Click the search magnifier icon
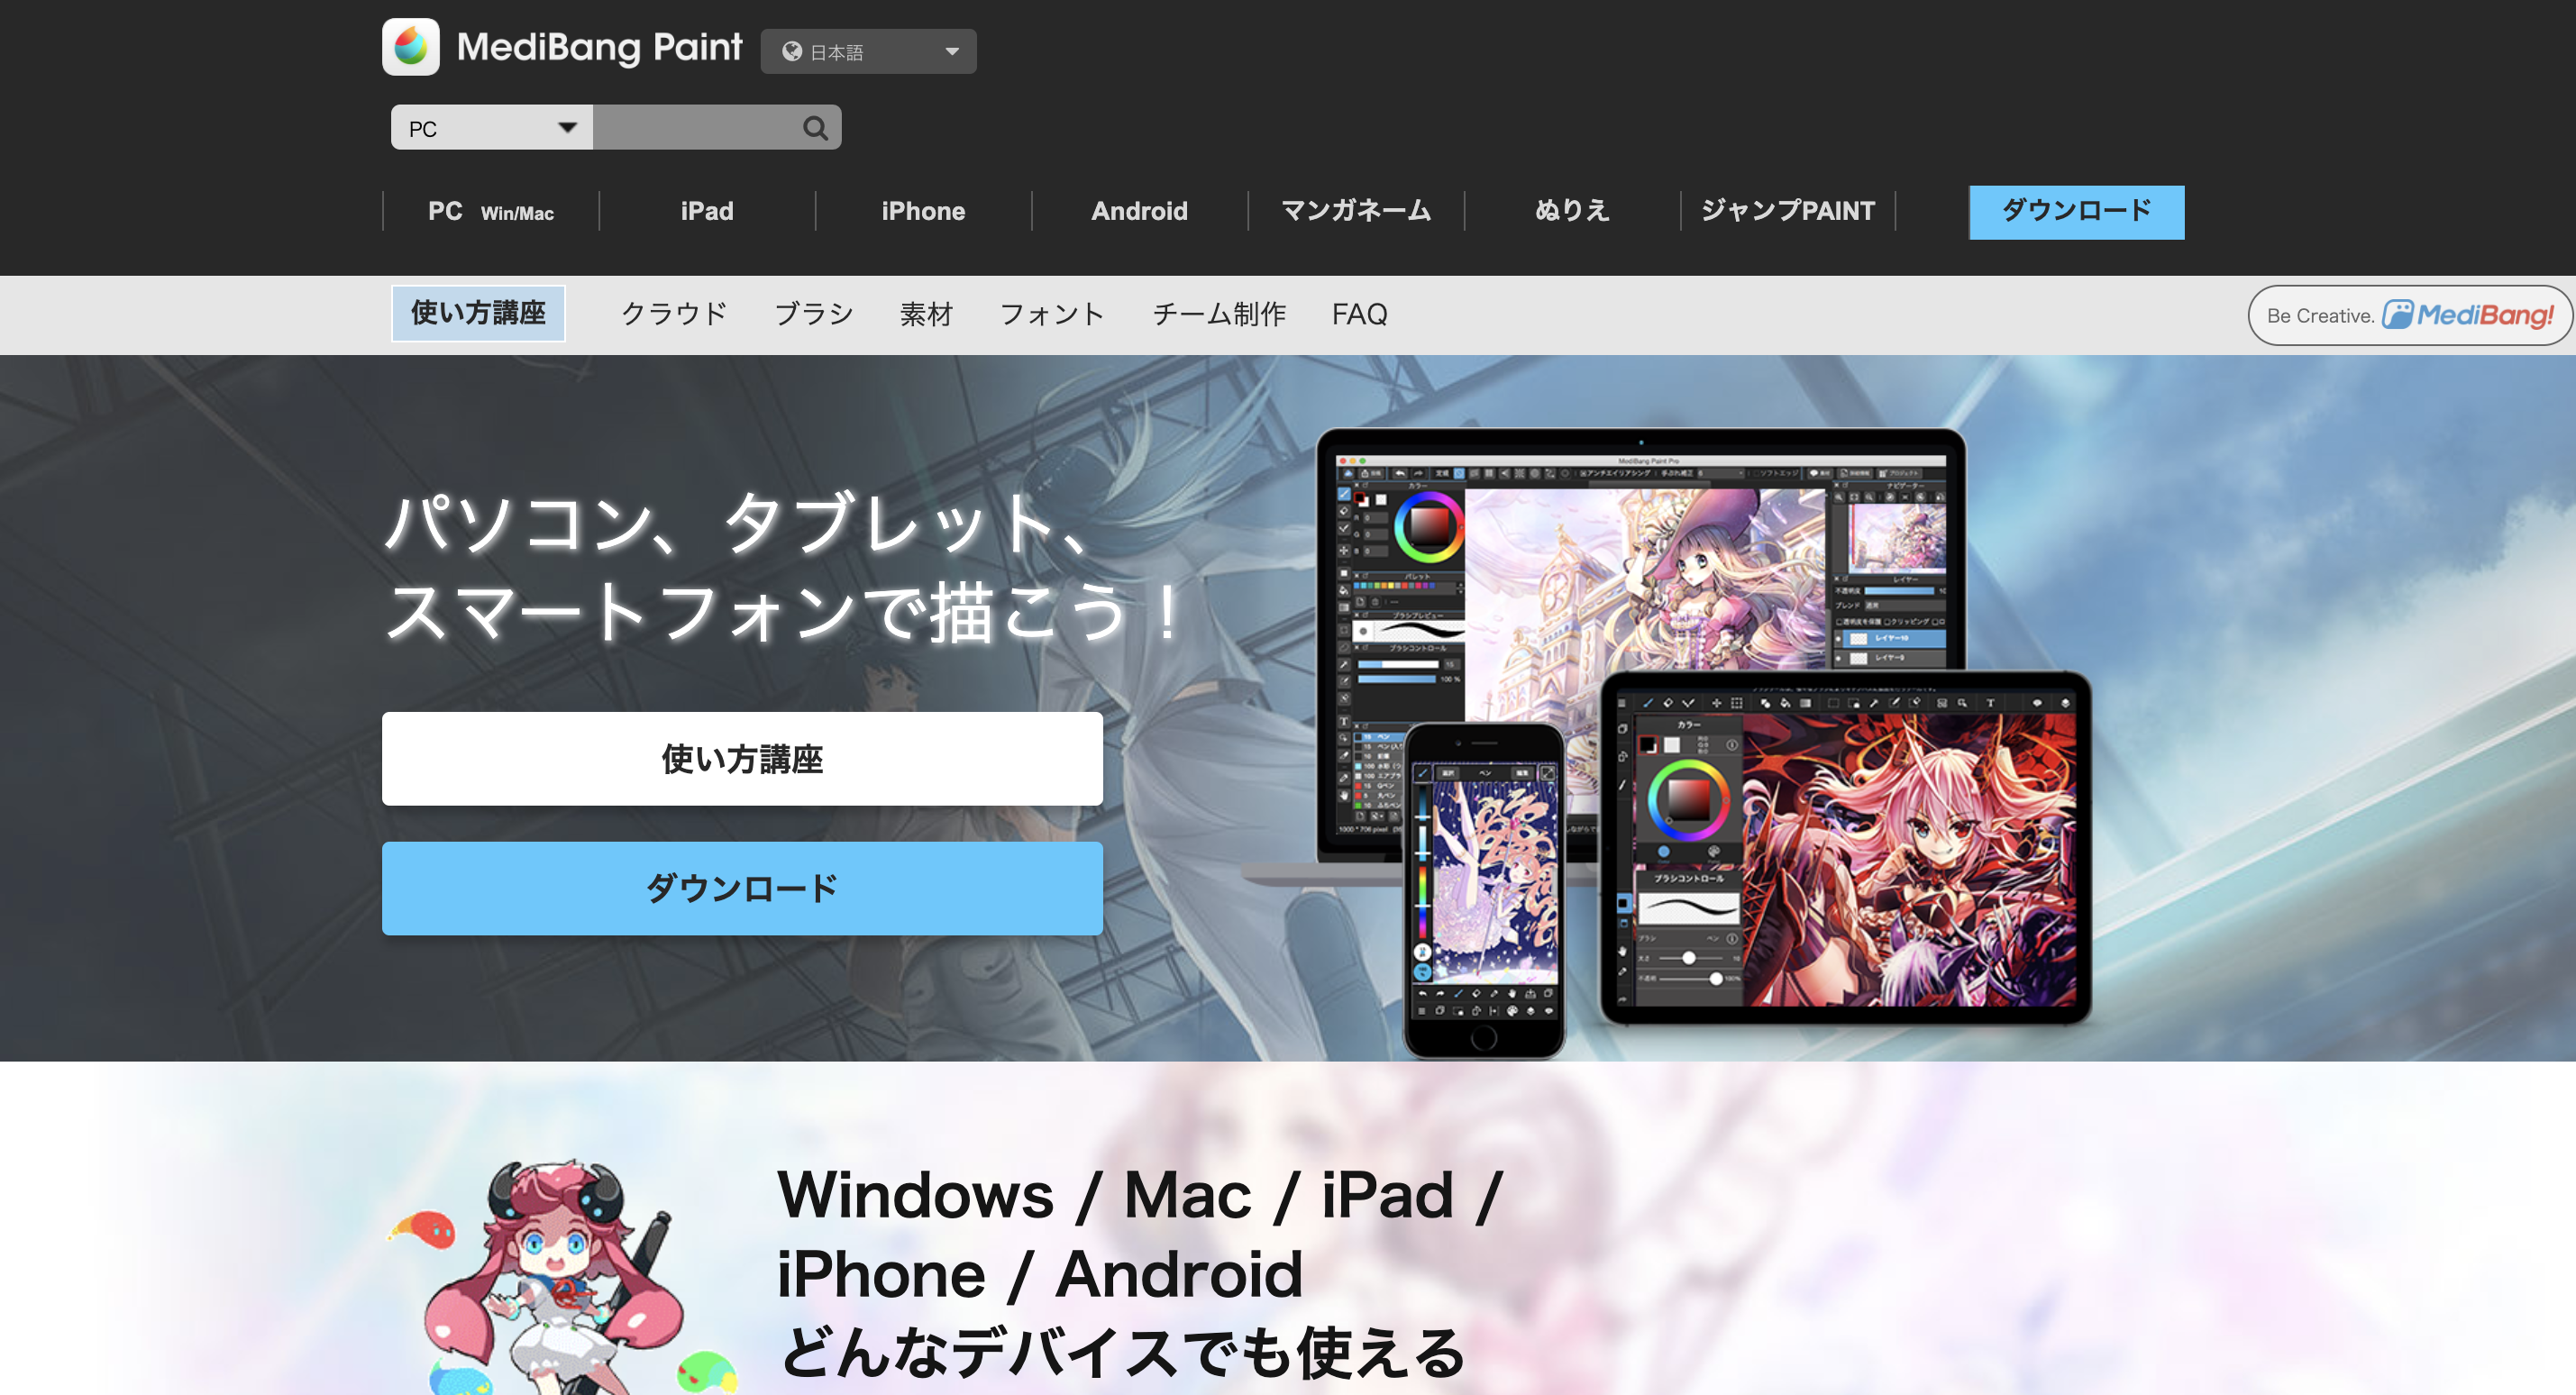The height and width of the screenshot is (1395, 2576). [816, 129]
